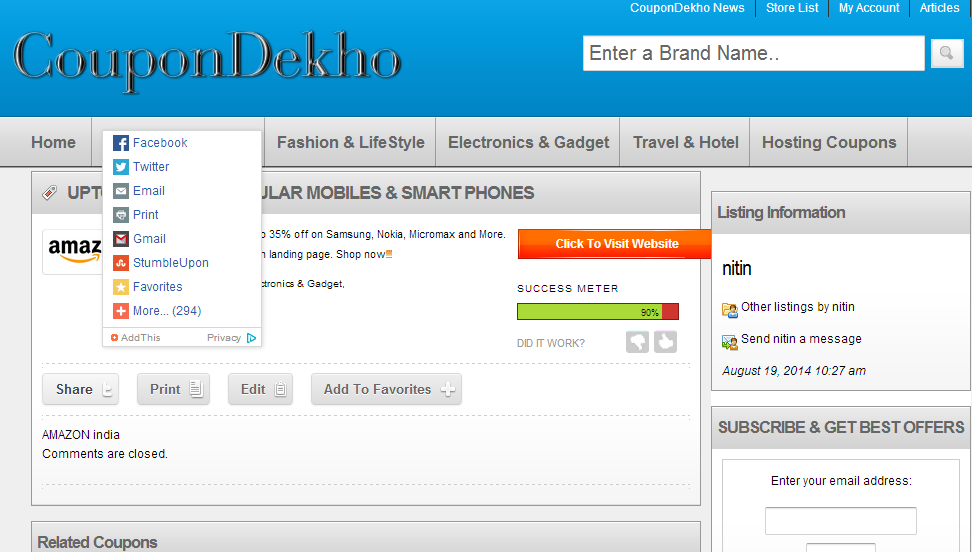
Task: Click the nitin author name
Action: pos(736,269)
